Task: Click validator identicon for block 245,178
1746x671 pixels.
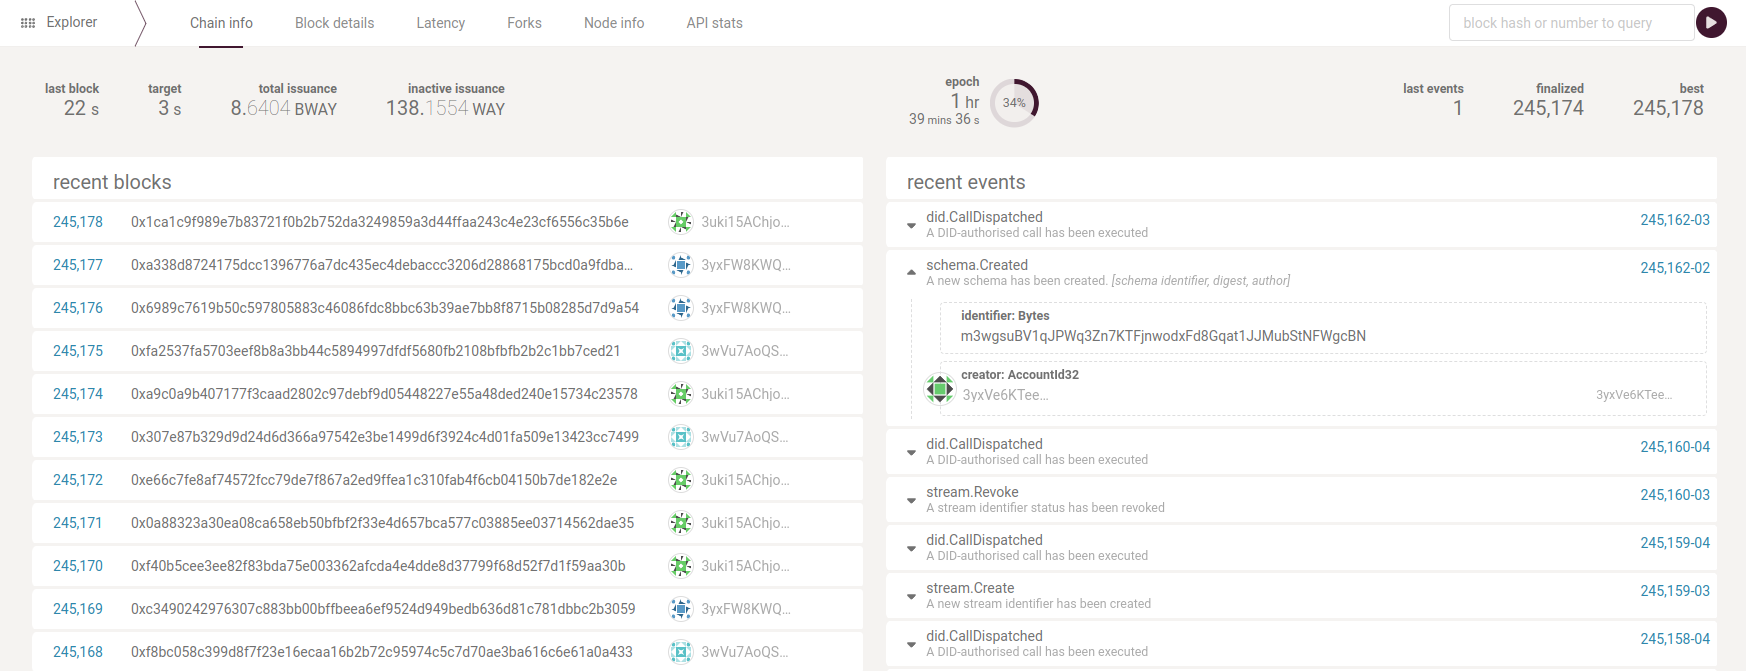Action: pyautogui.click(x=681, y=222)
